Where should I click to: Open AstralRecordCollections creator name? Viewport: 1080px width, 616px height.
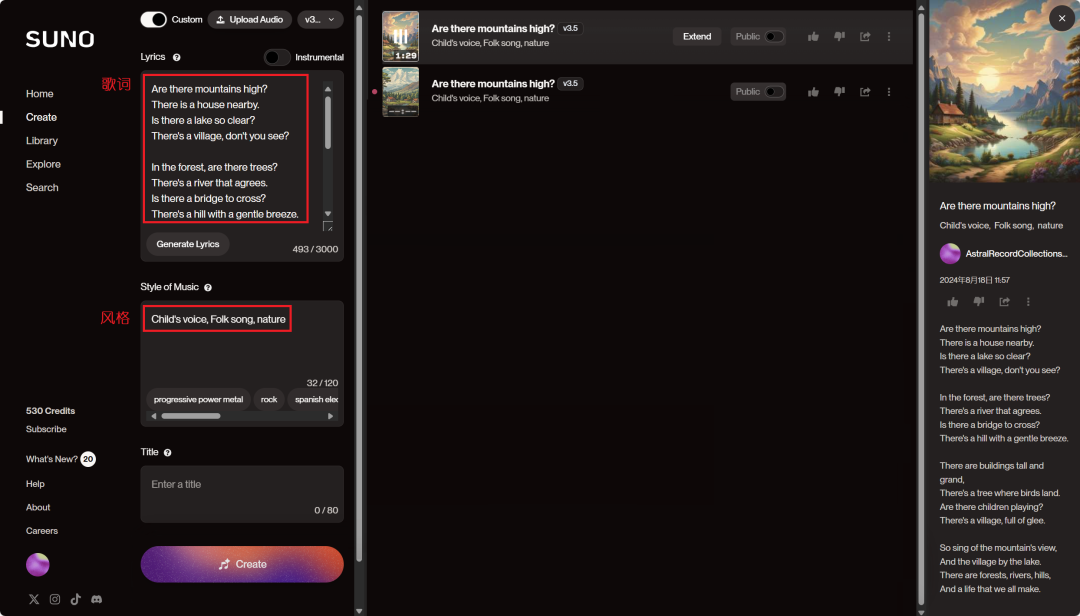click(x=1016, y=254)
